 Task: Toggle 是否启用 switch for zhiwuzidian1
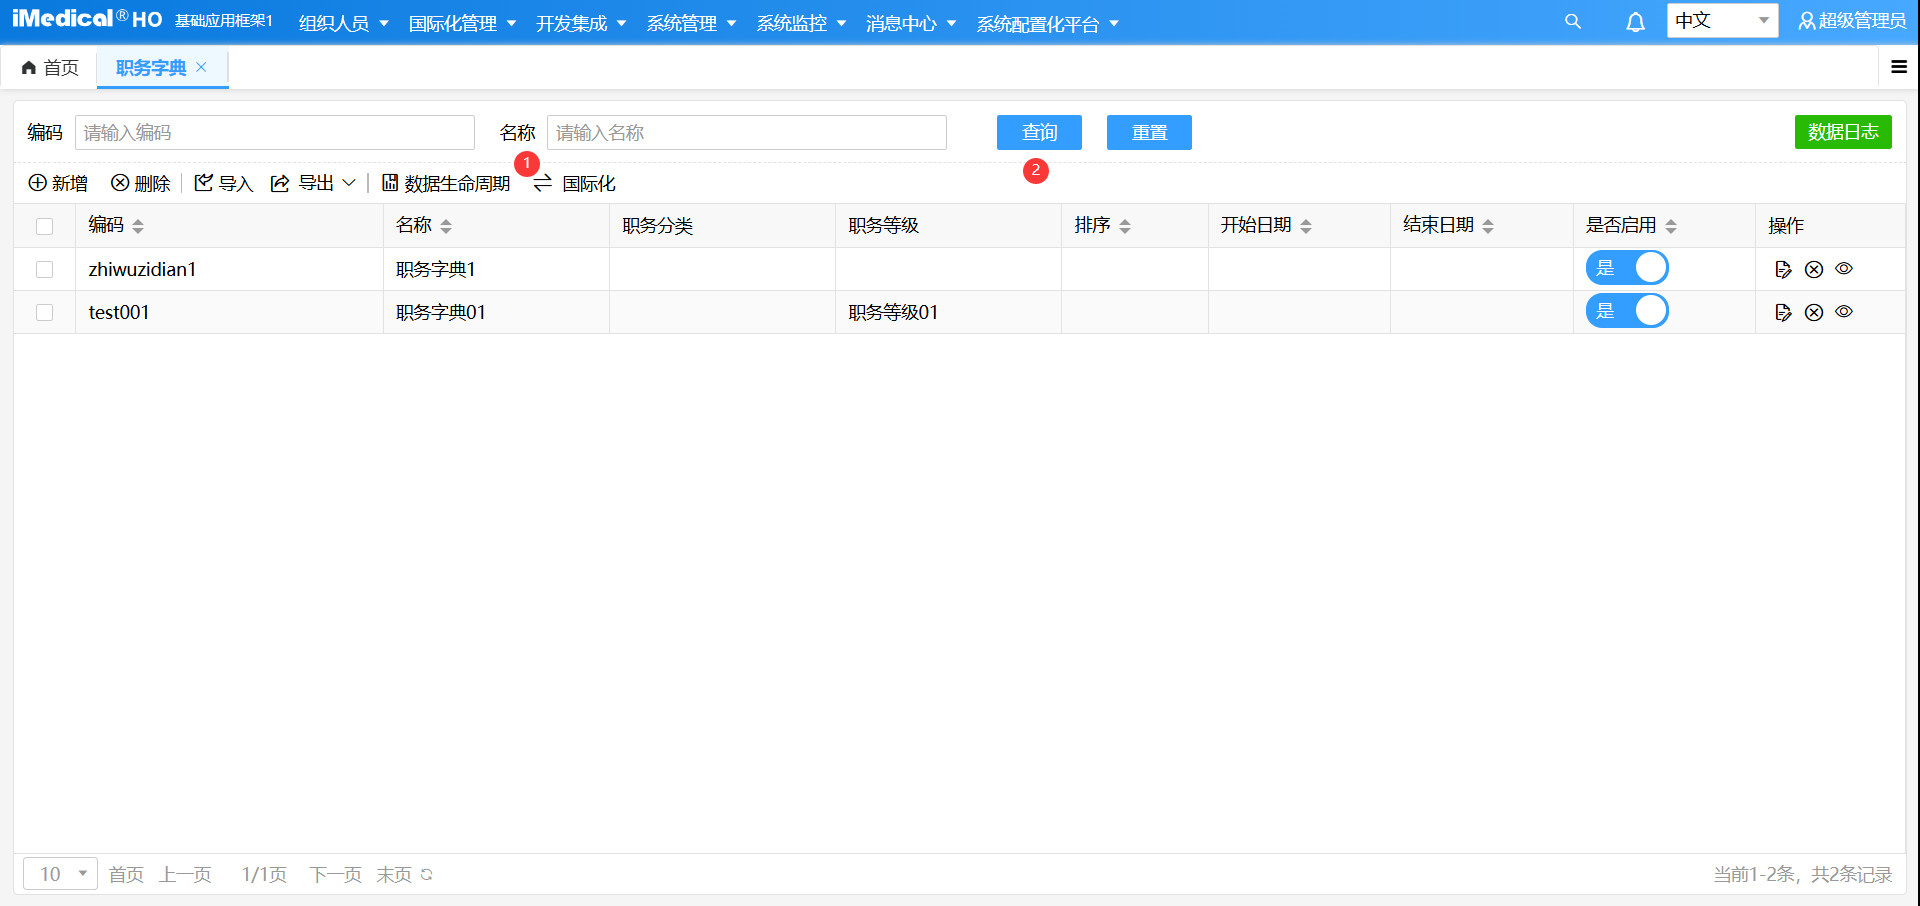tap(1627, 268)
